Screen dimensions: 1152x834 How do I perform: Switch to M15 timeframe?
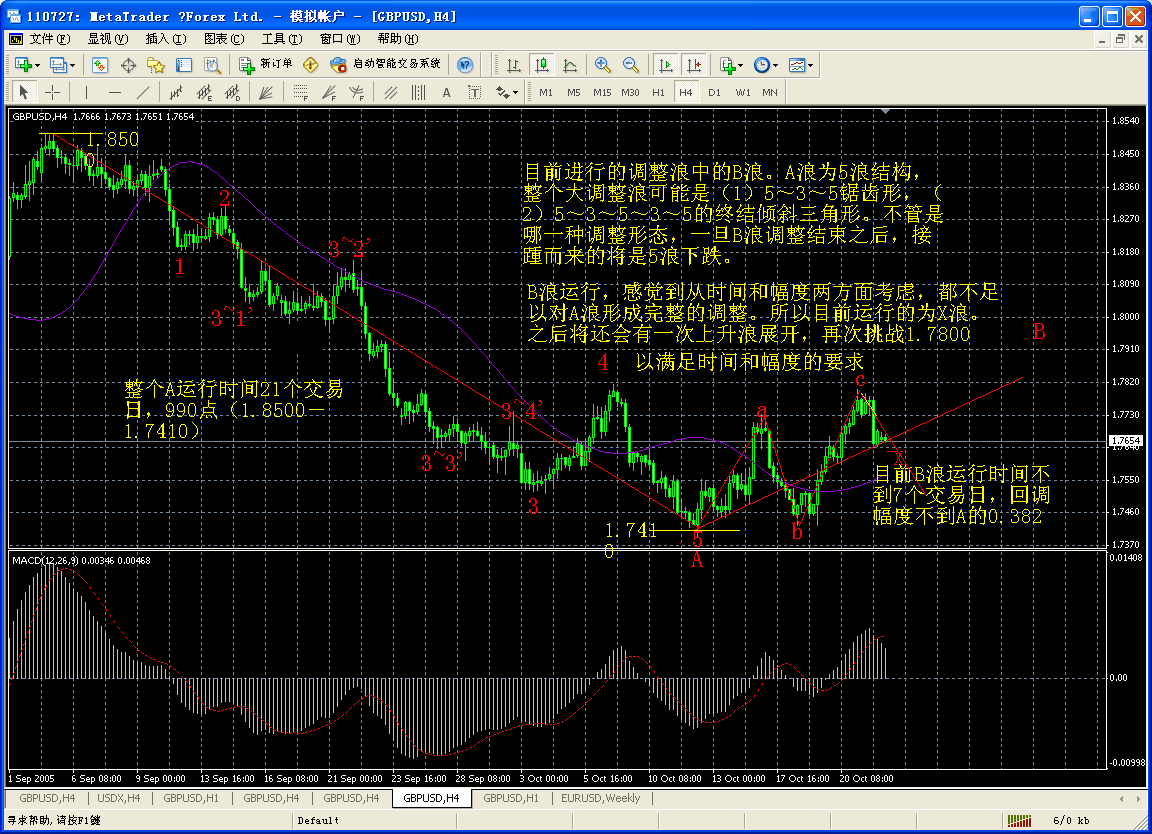[x=602, y=93]
